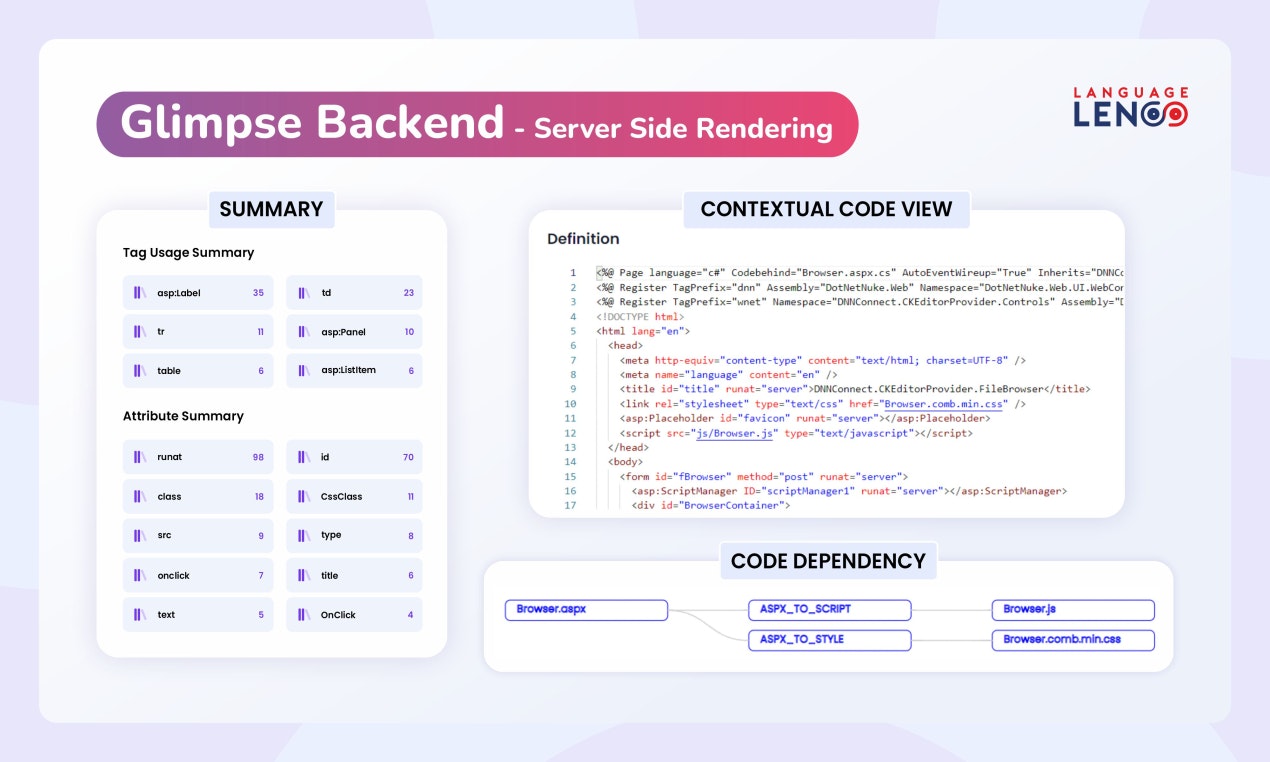
Task: Click the icon beside table tag
Action: (140, 371)
